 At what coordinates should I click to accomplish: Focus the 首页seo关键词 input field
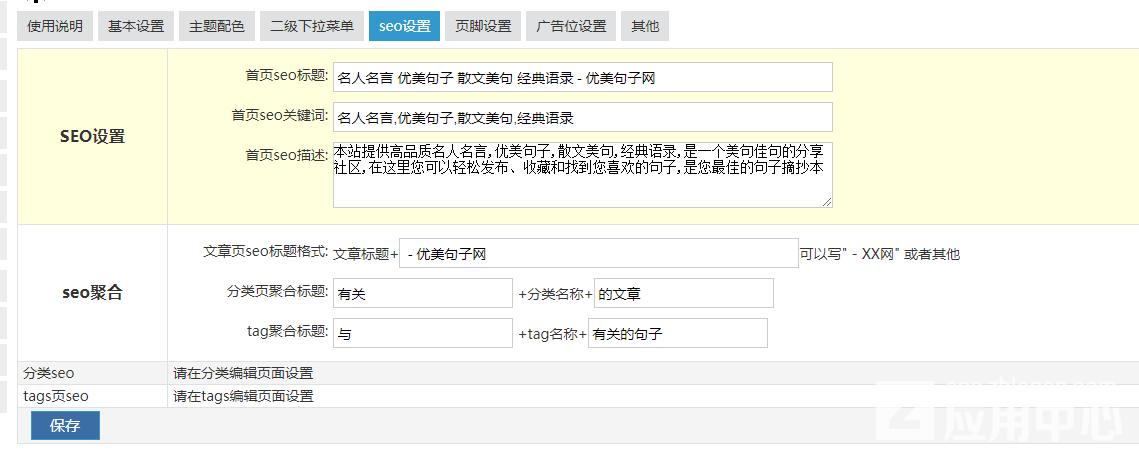click(x=582, y=117)
